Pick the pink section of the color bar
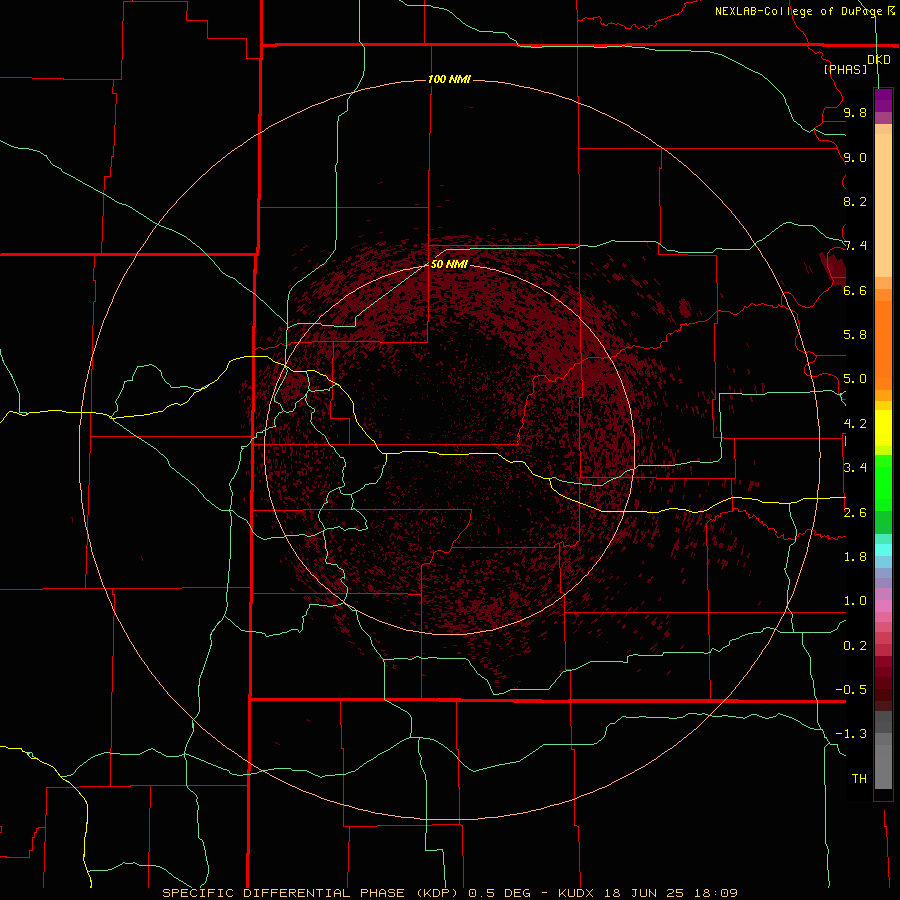Image resolution: width=900 pixels, height=900 pixels. [x=883, y=606]
